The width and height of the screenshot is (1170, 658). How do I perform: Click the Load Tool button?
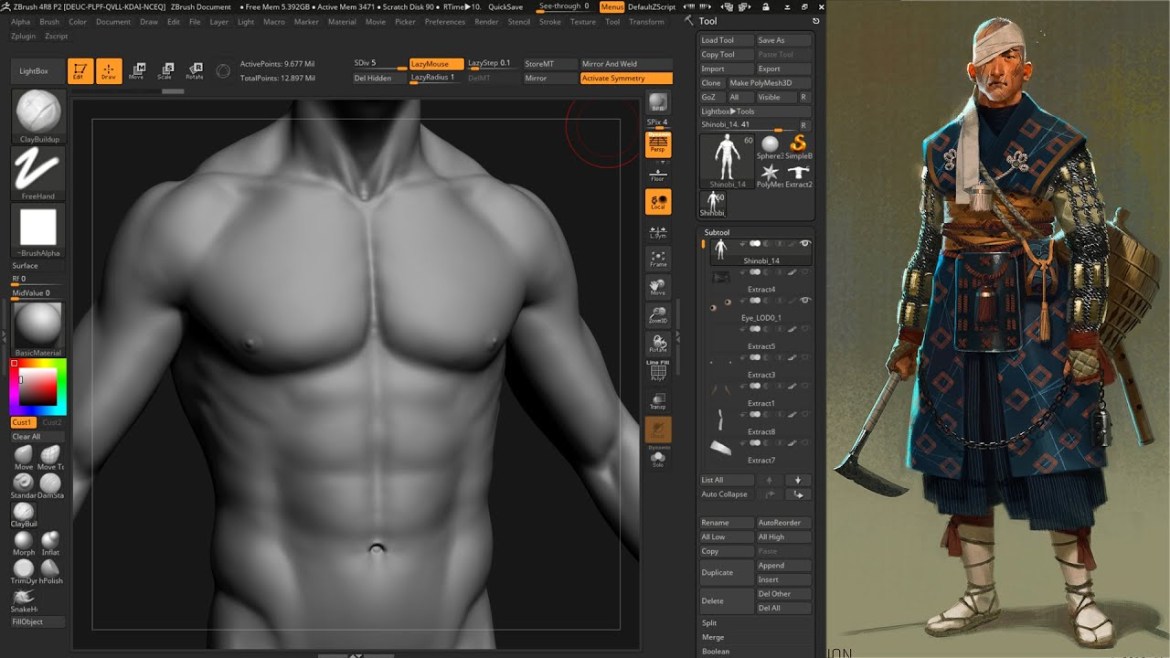(x=726, y=40)
